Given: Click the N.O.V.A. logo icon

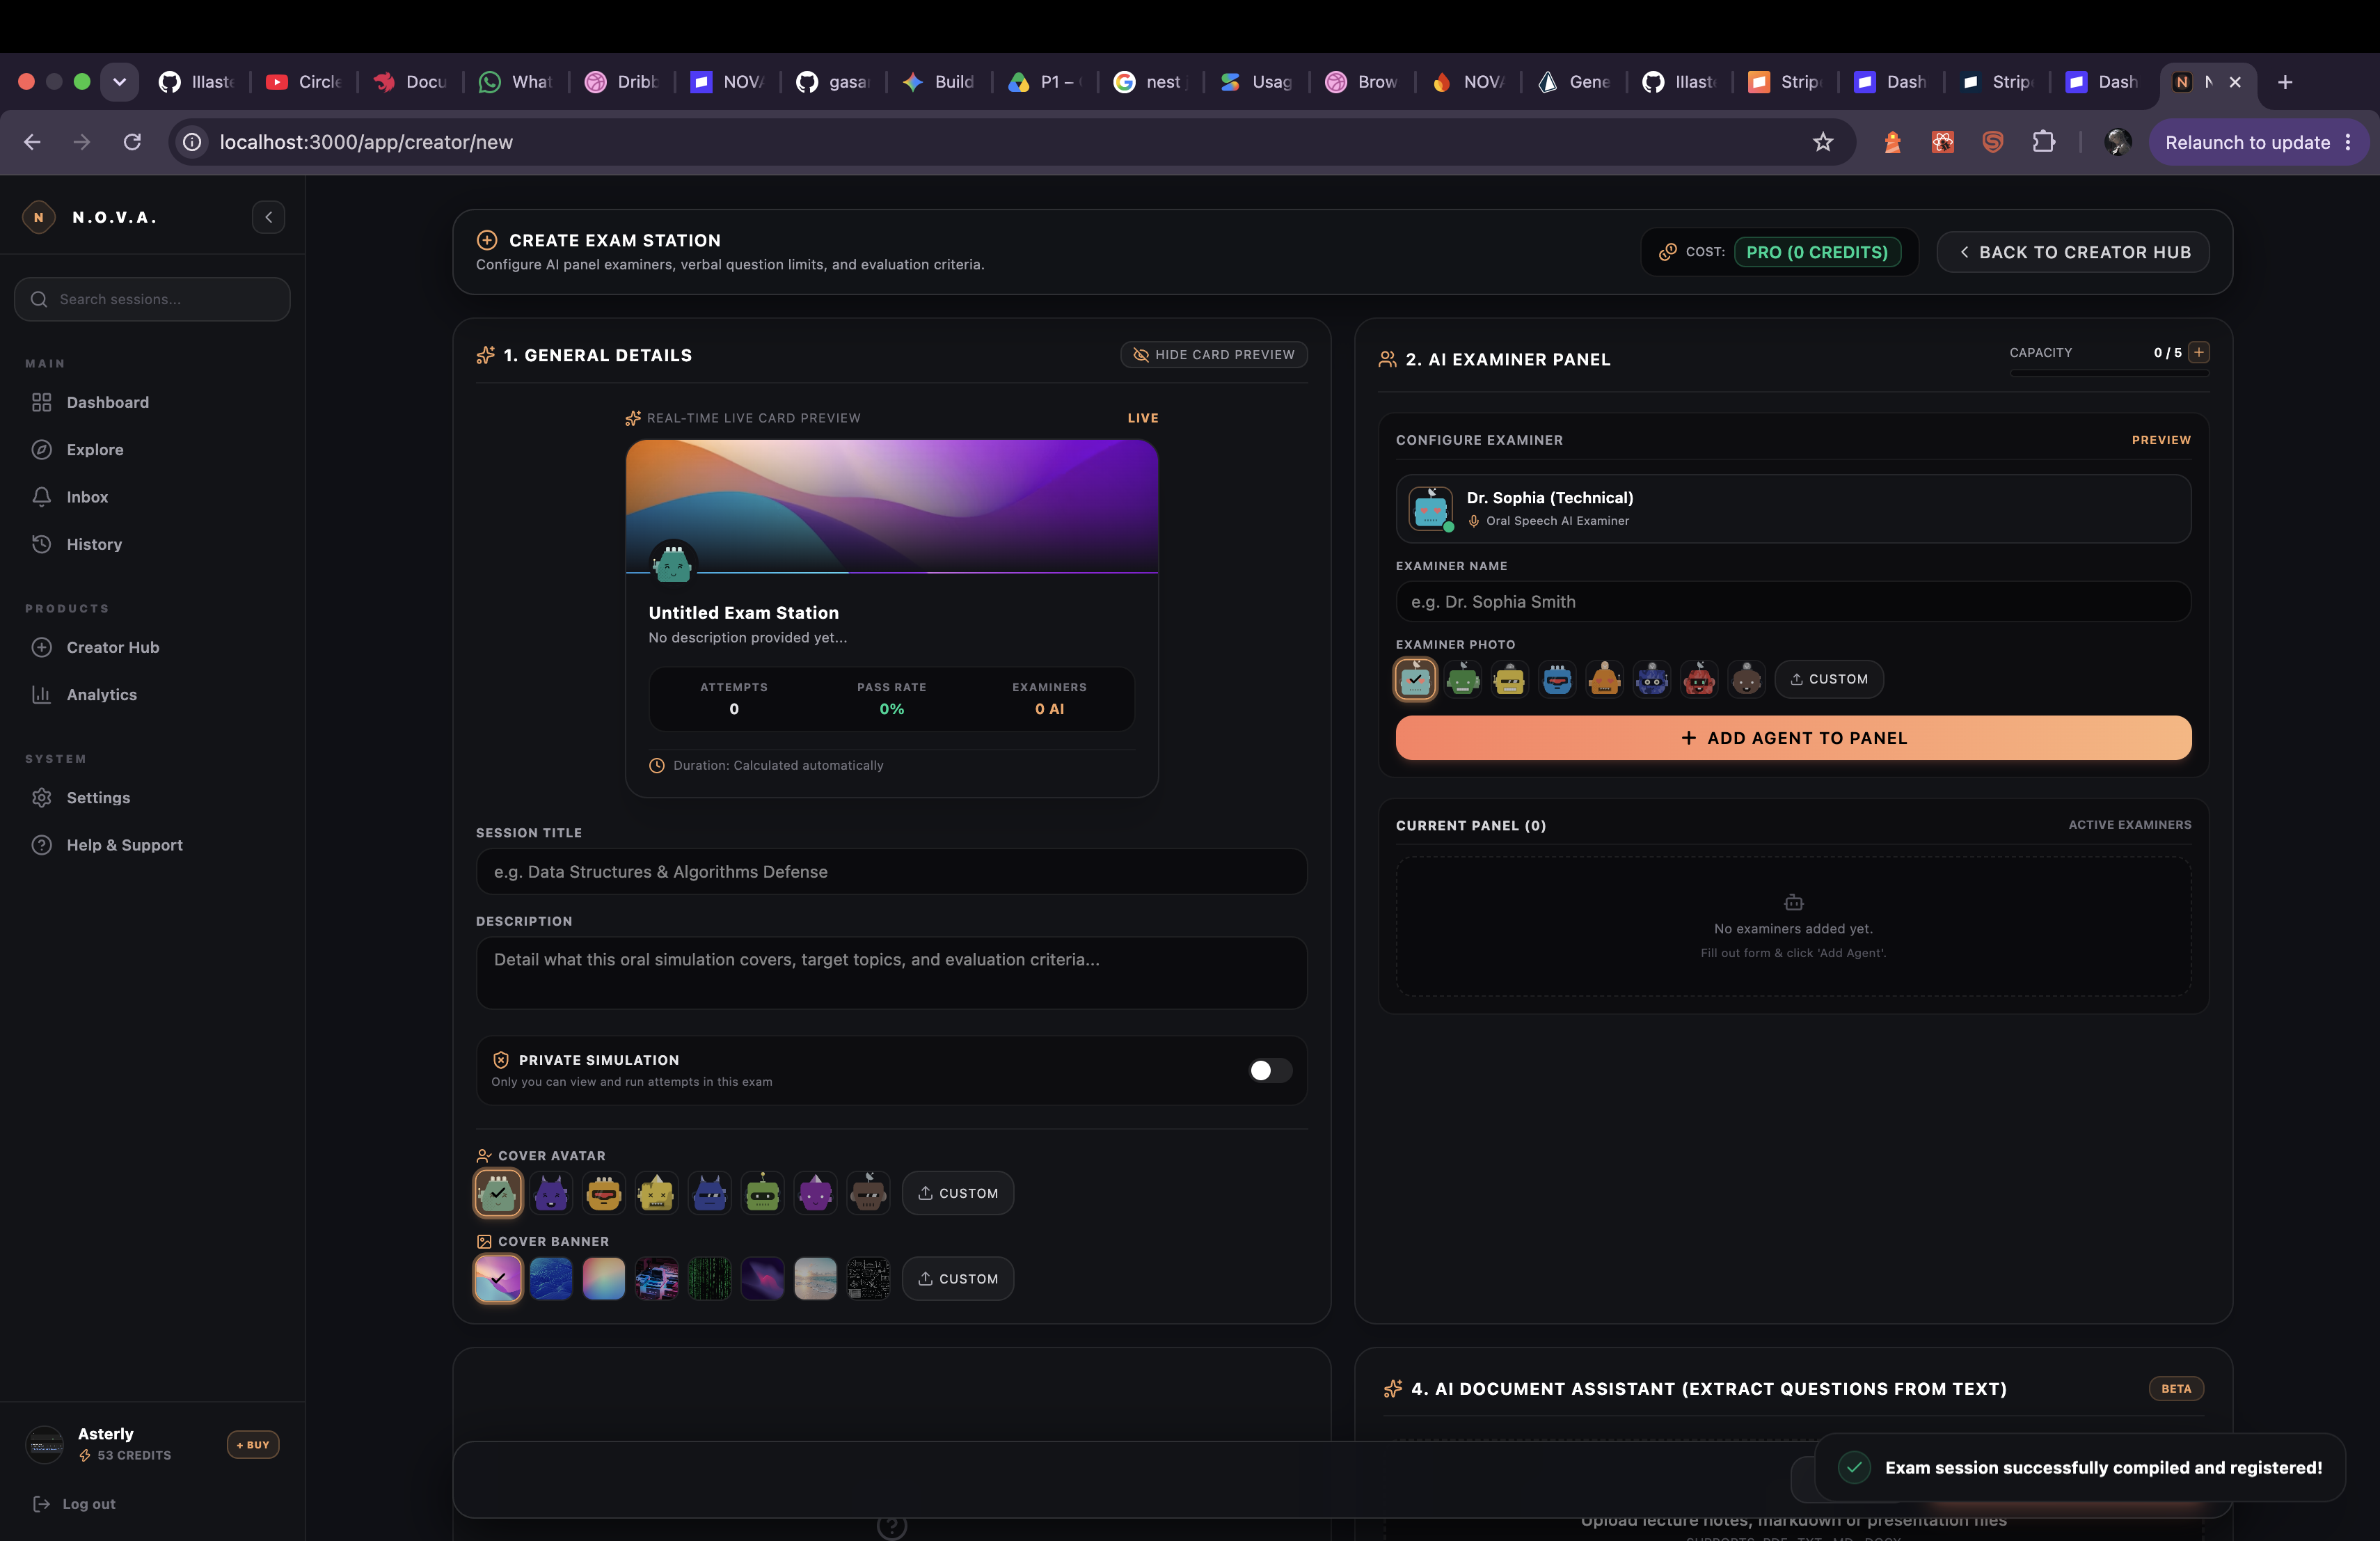Looking at the screenshot, I should click(39, 217).
